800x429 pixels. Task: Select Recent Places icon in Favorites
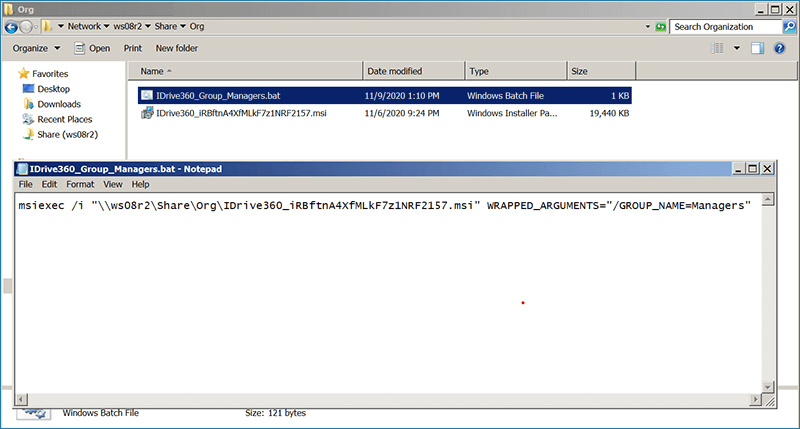pyautogui.click(x=29, y=119)
